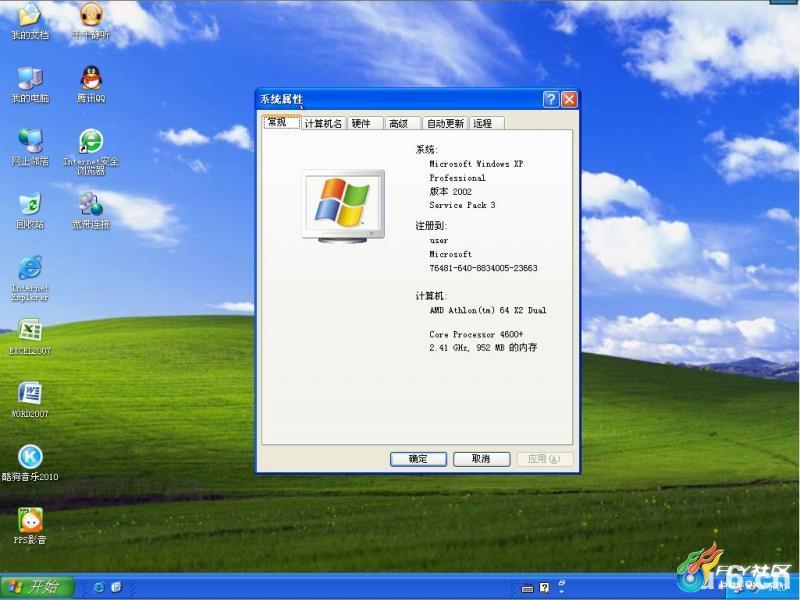Close the 系统属性 dialog

click(569, 99)
